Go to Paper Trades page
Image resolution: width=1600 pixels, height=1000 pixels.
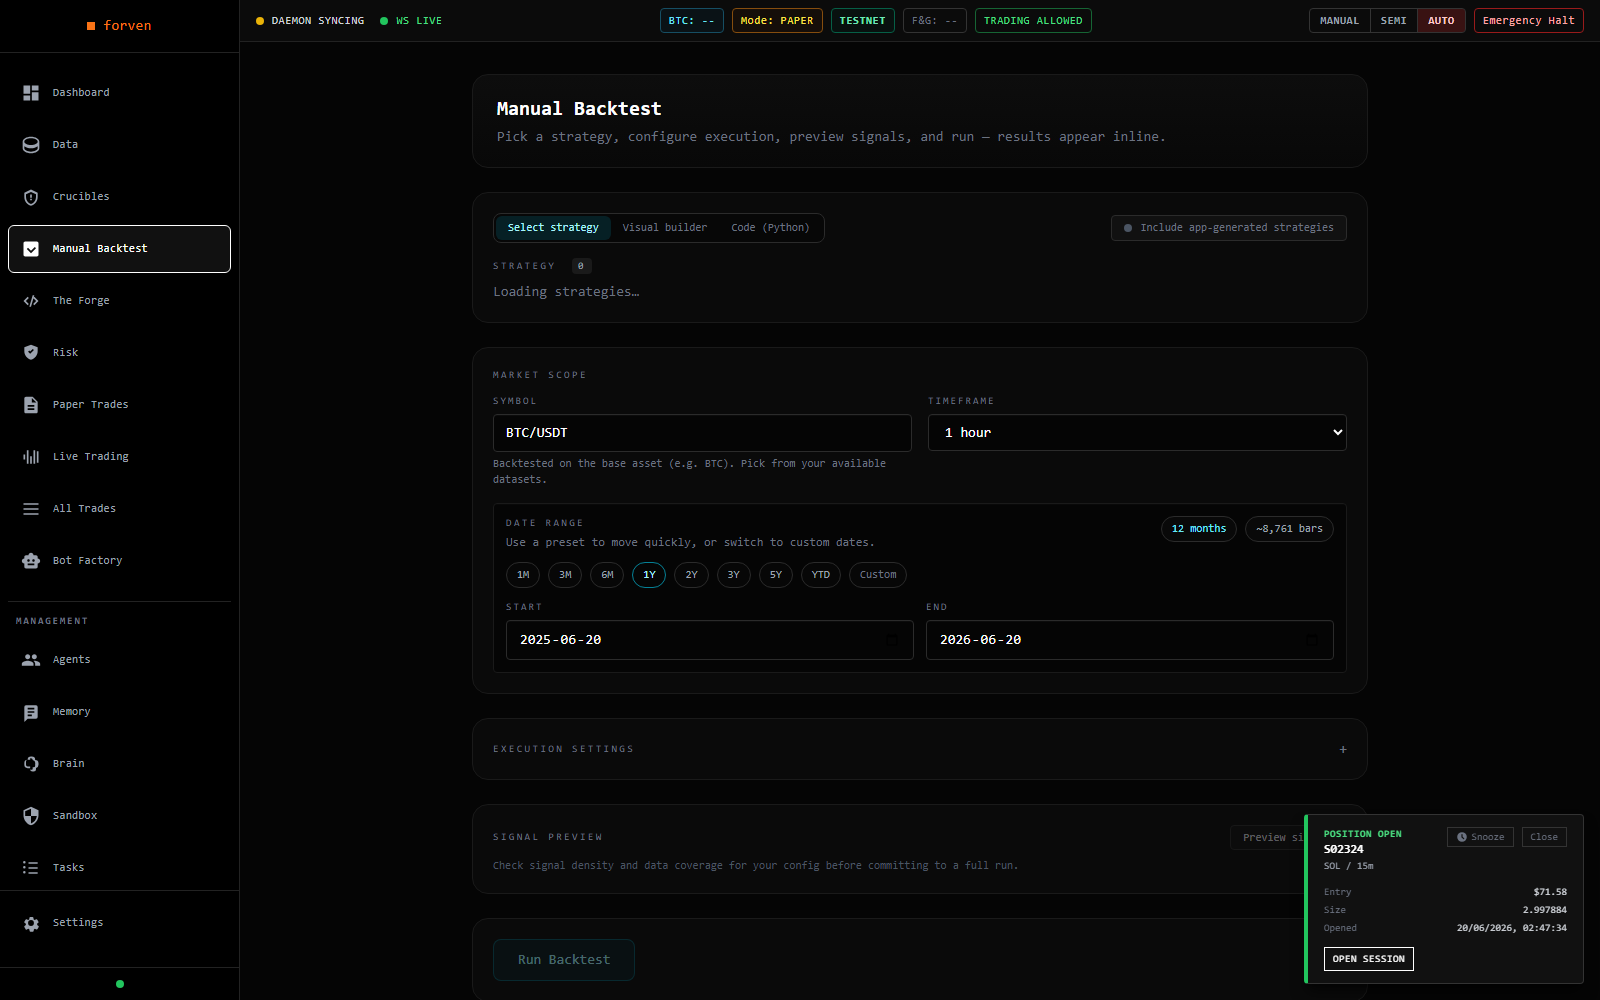[119, 405]
